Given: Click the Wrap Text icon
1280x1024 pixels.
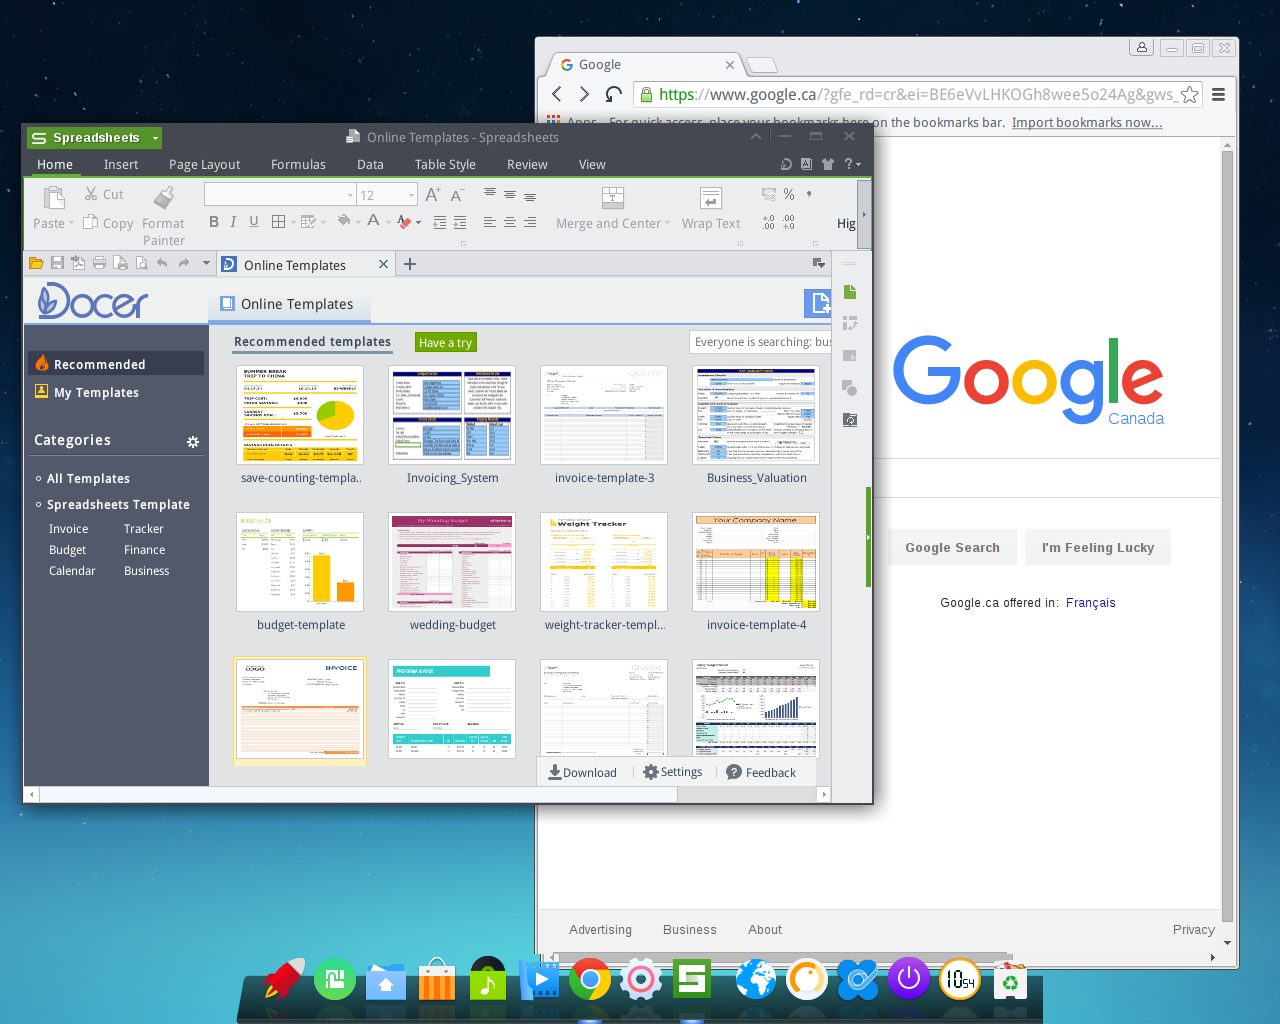Looking at the screenshot, I should pos(711,197).
